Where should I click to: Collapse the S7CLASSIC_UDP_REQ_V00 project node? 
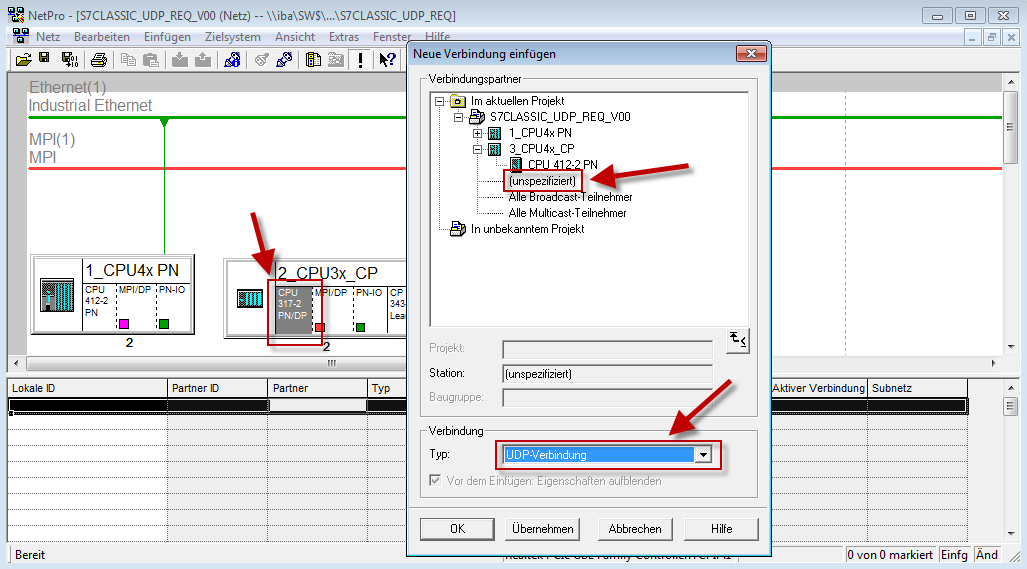point(458,117)
